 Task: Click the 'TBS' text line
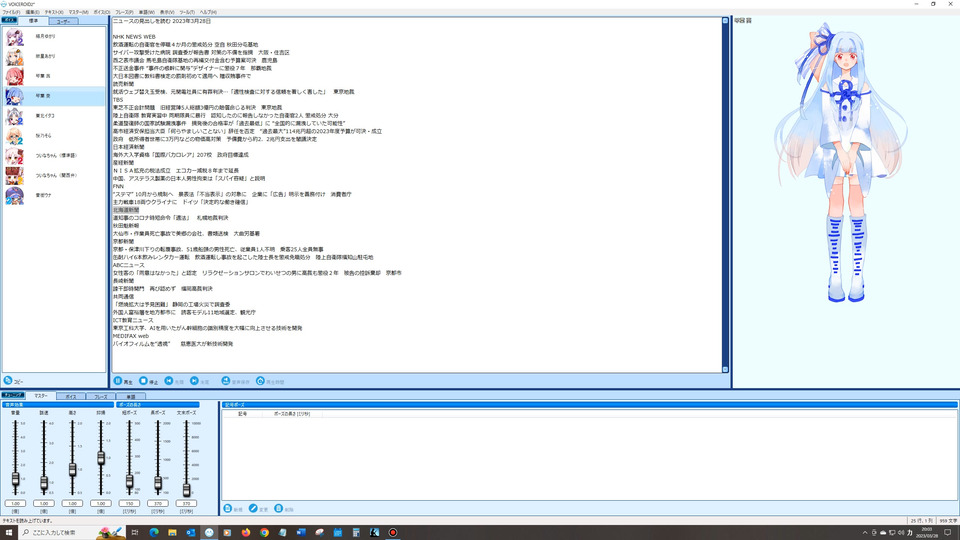pyautogui.click(x=118, y=100)
